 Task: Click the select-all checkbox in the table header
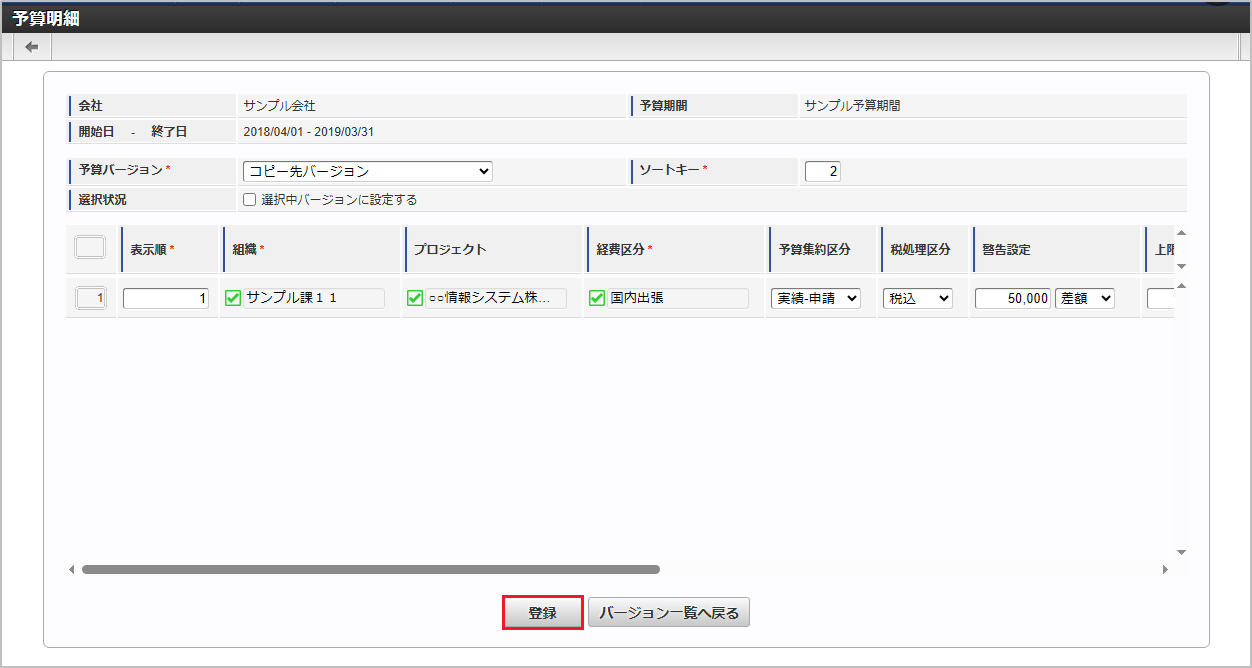(x=90, y=246)
